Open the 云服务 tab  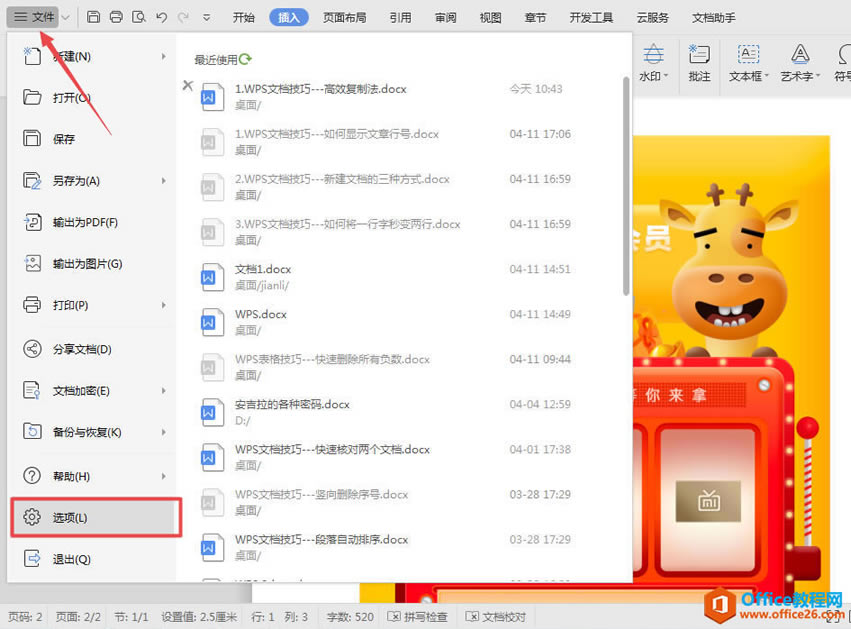click(652, 17)
